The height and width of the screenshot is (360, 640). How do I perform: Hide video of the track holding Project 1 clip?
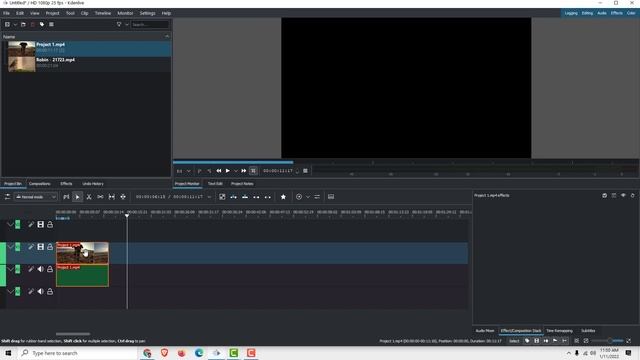[x=40, y=247]
